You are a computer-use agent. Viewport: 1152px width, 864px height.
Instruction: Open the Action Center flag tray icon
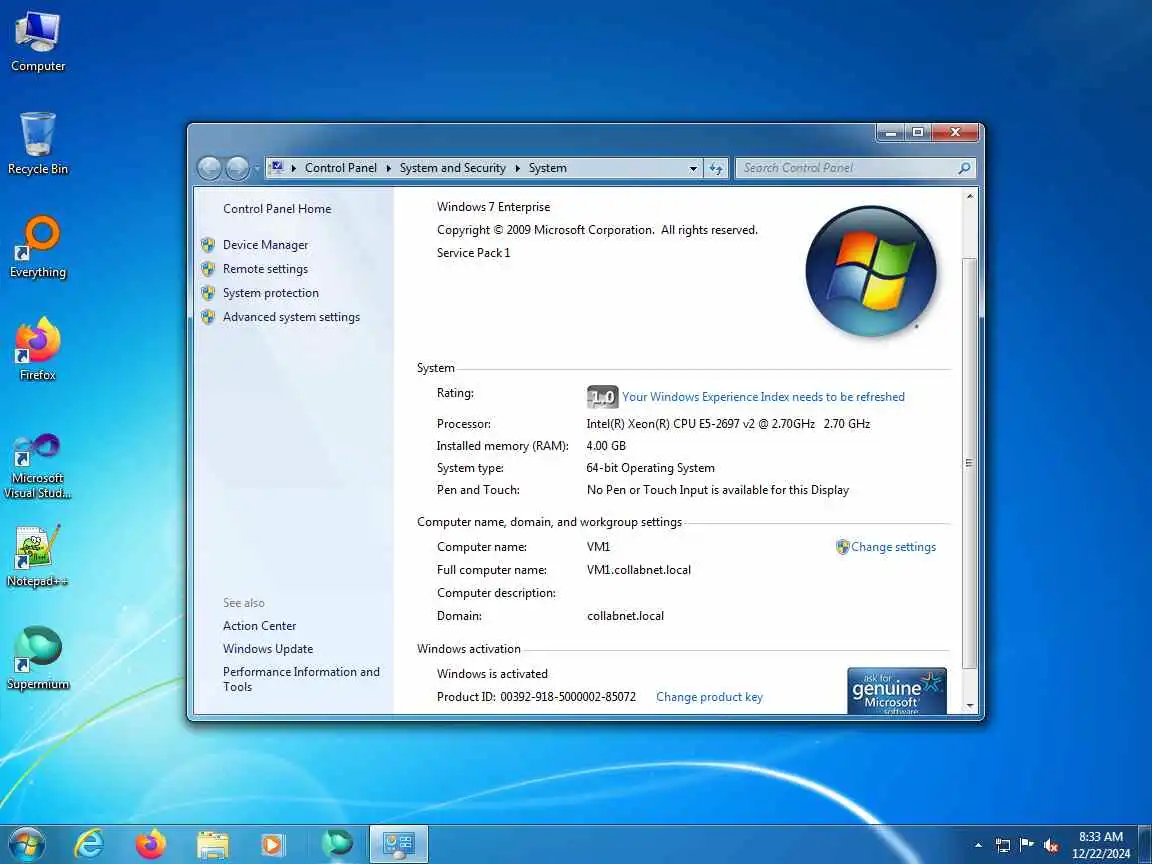1027,846
